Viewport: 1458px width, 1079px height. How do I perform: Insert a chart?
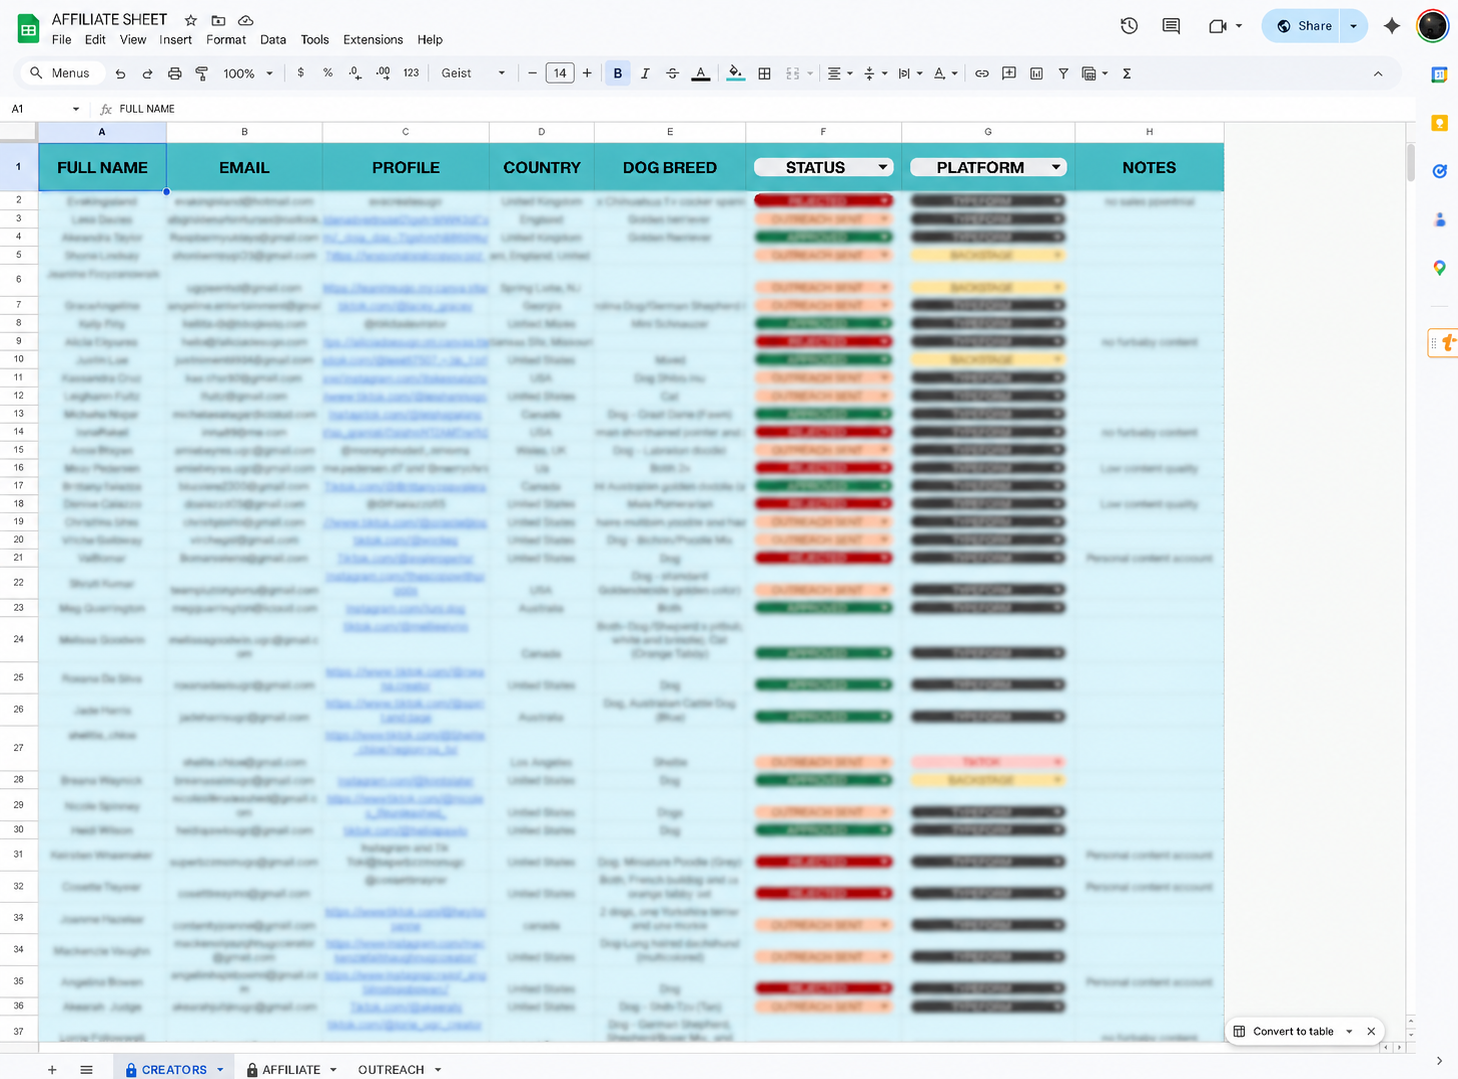click(x=1036, y=73)
